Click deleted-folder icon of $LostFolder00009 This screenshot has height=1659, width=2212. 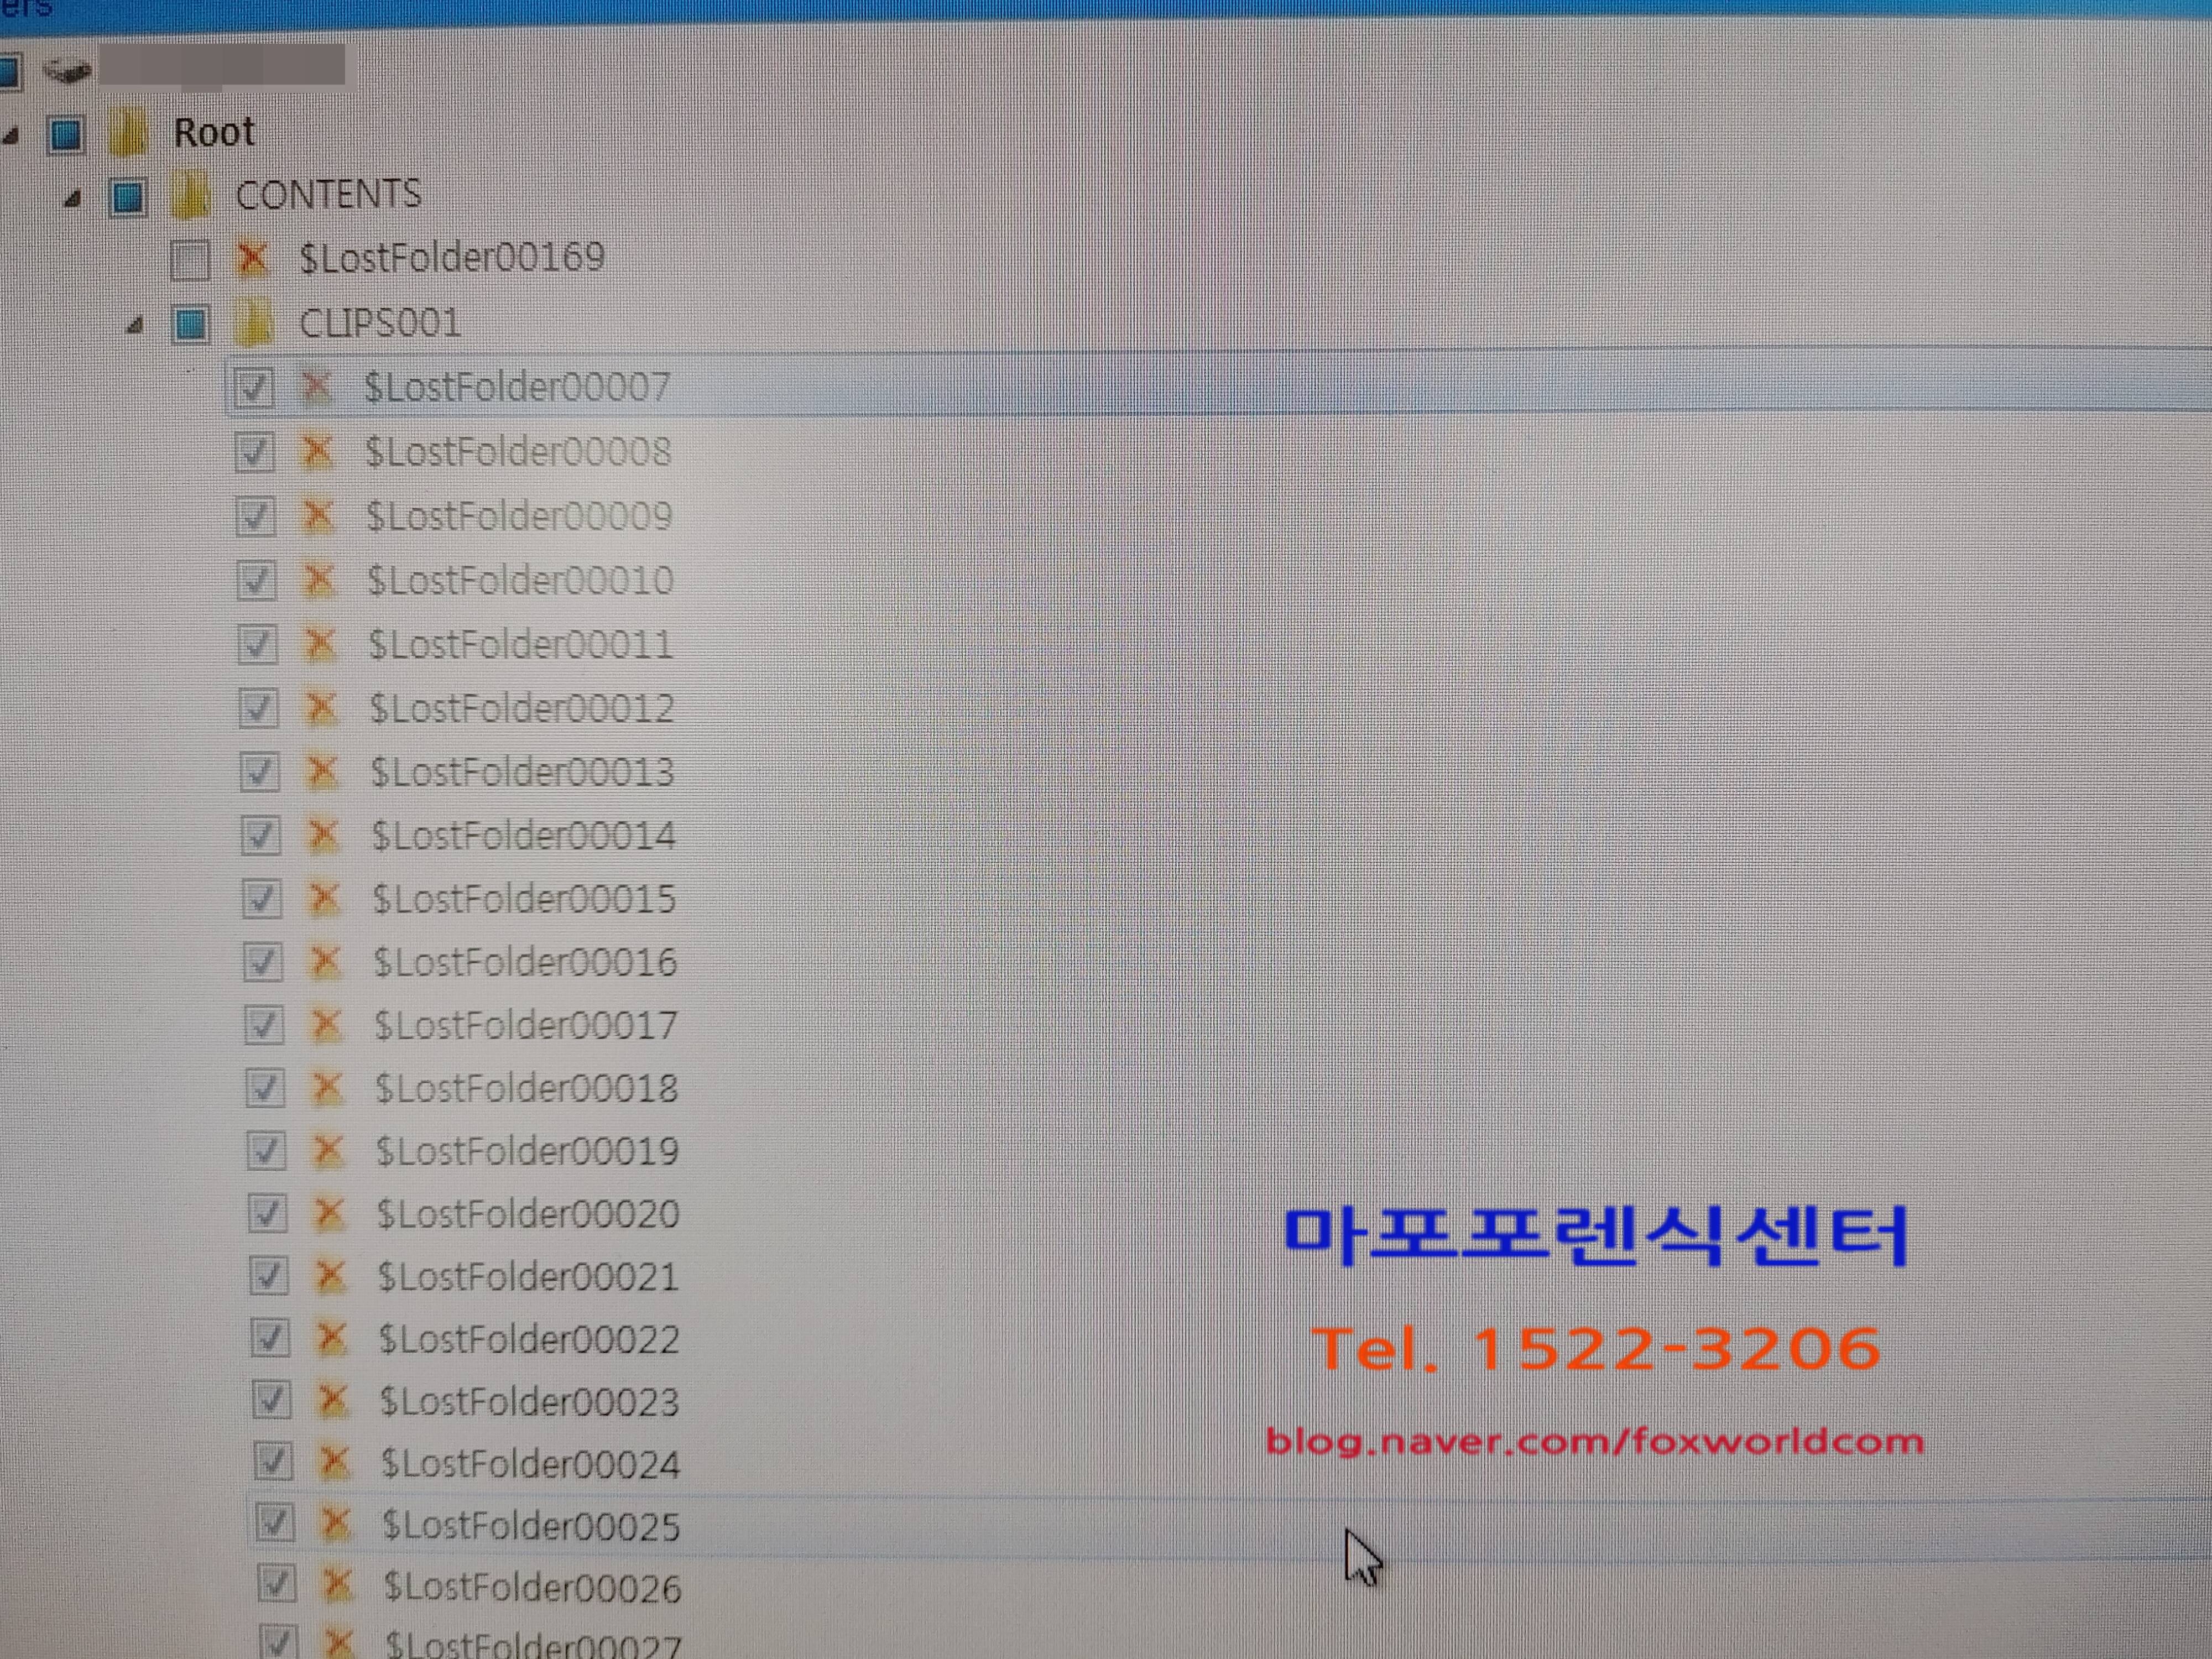pos(318,517)
